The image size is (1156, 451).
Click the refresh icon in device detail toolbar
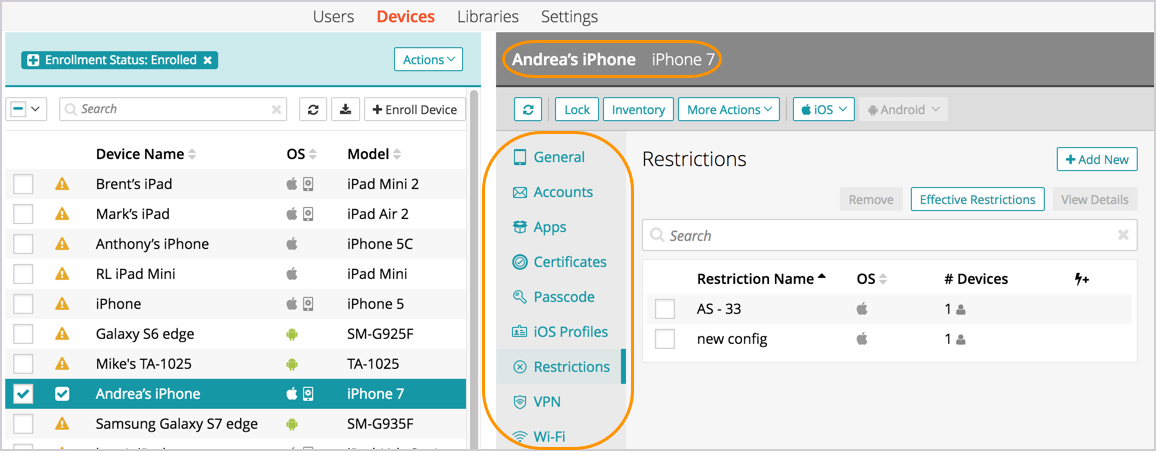pyautogui.click(x=528, y=110)
